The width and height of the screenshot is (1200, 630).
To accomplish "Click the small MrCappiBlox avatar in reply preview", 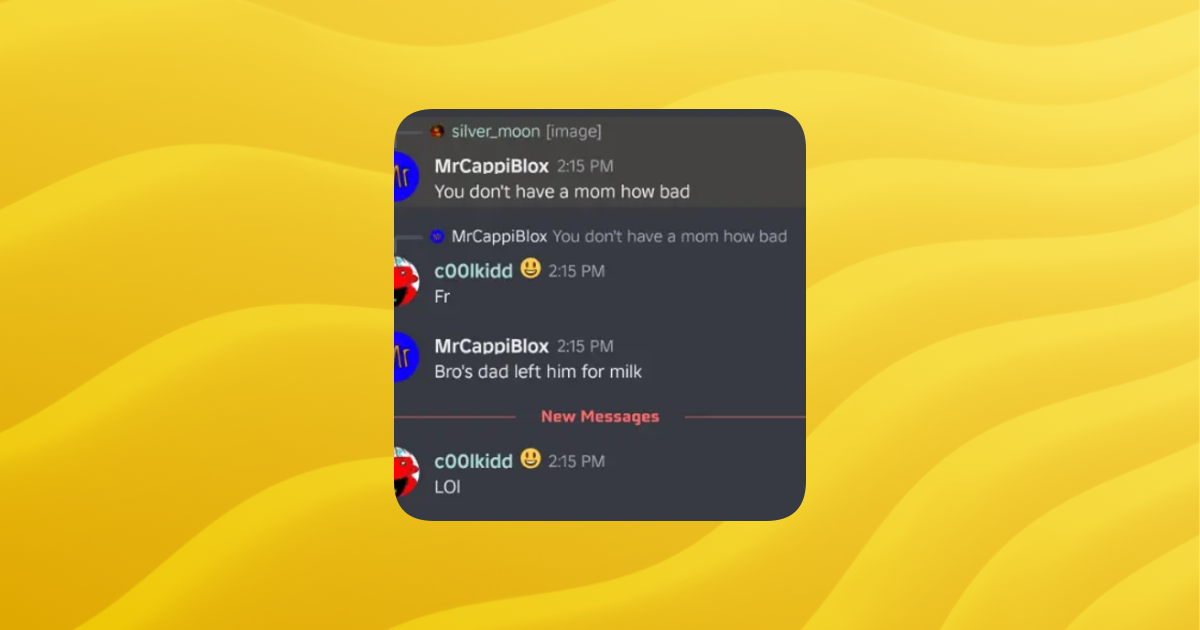I will pyautogui.click(x=437, y=237).
